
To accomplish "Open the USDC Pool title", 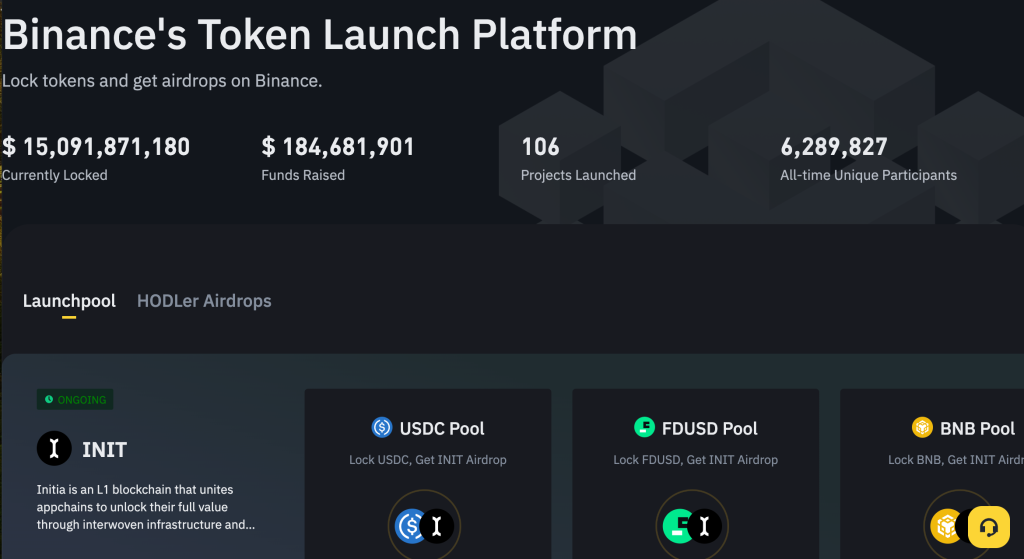I will (442, 428).
